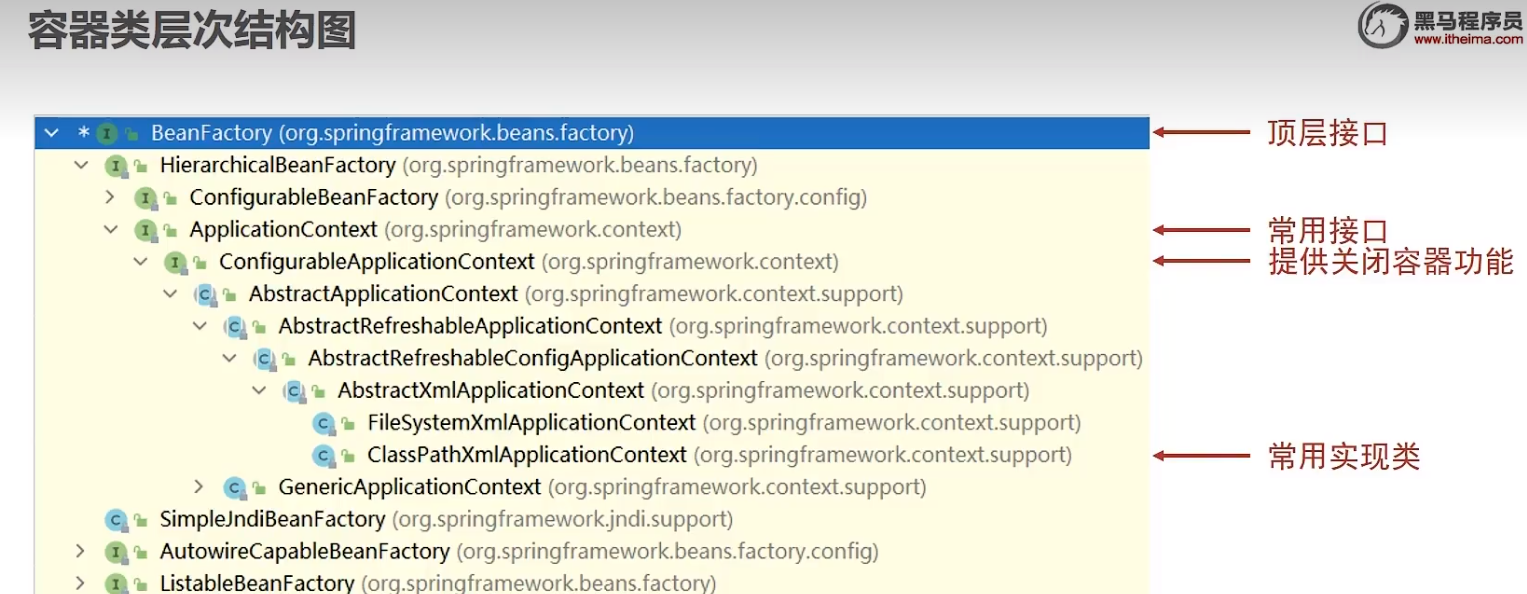Click the HierarchicalBeanFactory interface icon
This screenshot has width=1527, height=594.
coord(116,165)
